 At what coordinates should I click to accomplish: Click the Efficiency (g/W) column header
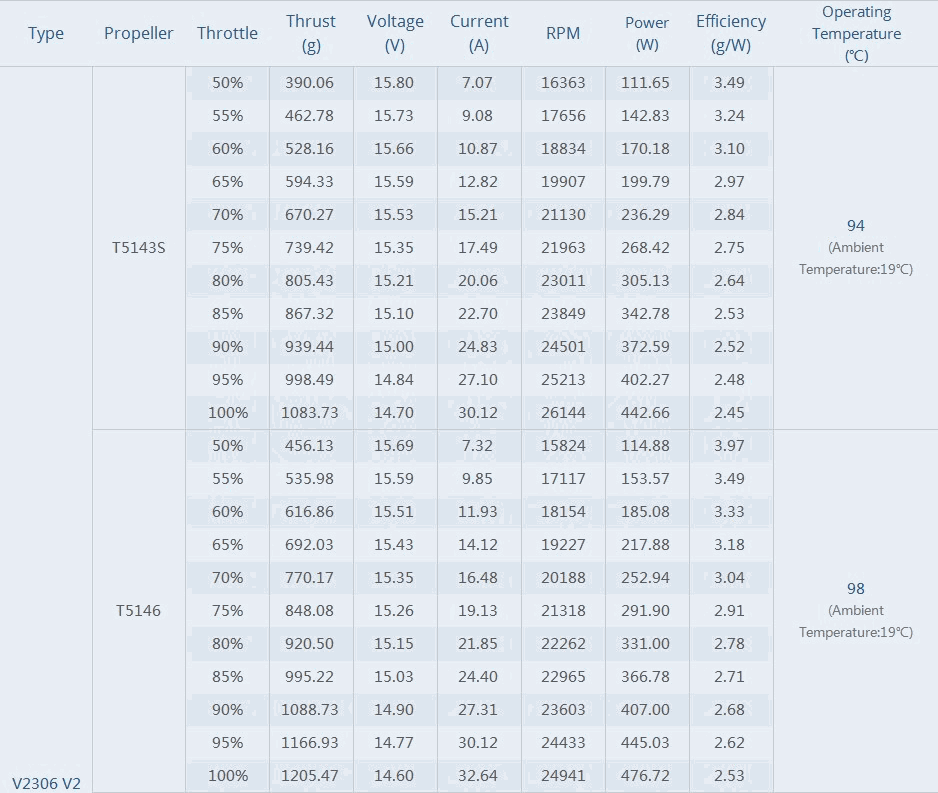pos(730,33)
